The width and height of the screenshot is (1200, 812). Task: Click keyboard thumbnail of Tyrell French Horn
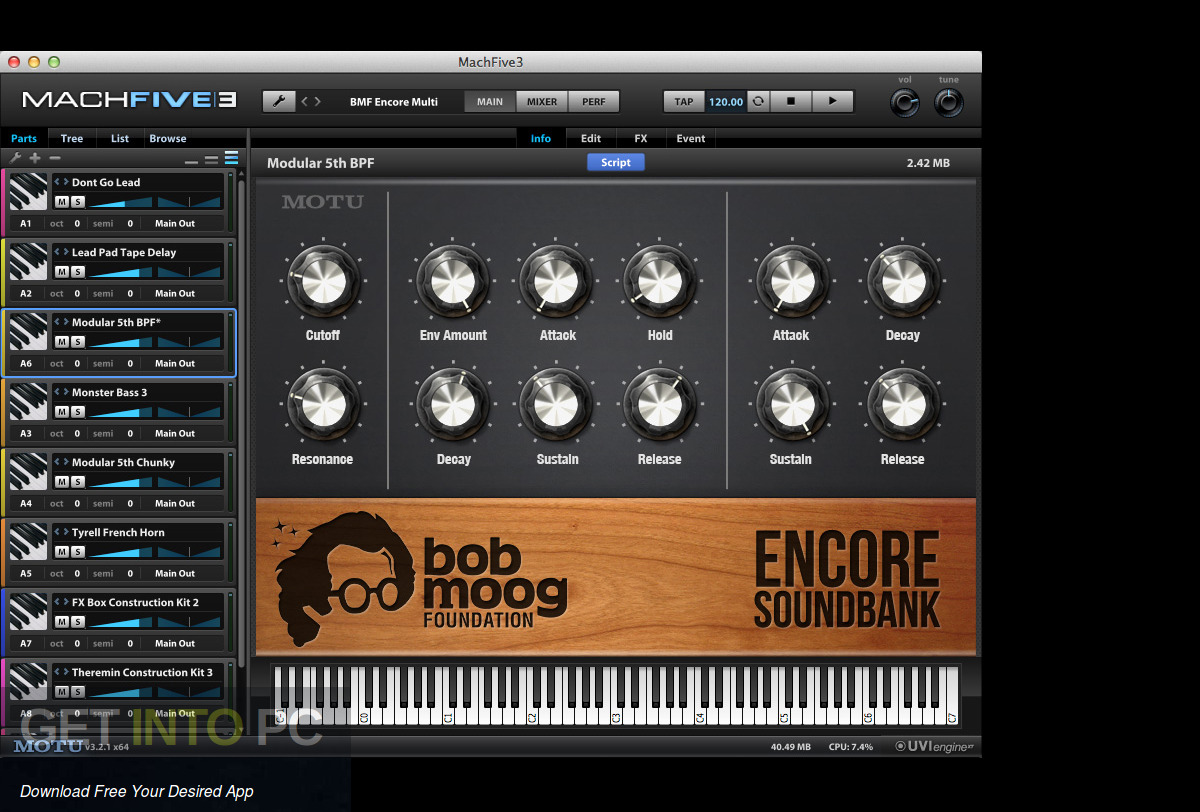(28, 540)
